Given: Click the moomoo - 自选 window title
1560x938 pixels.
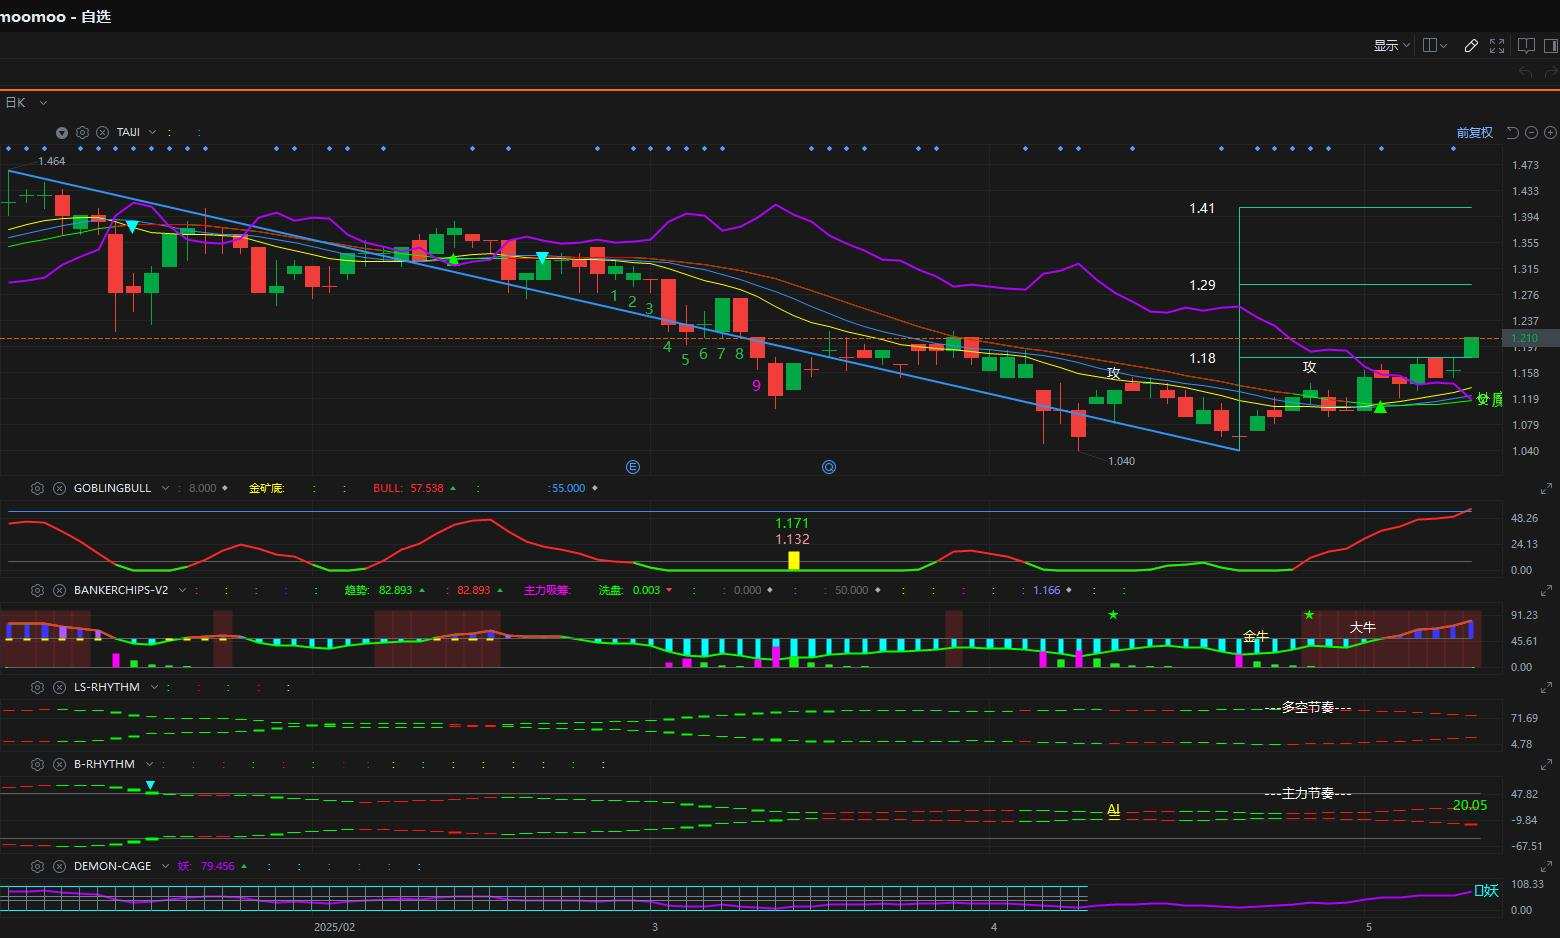Looking at the screenshot, I should coord(57,17).
